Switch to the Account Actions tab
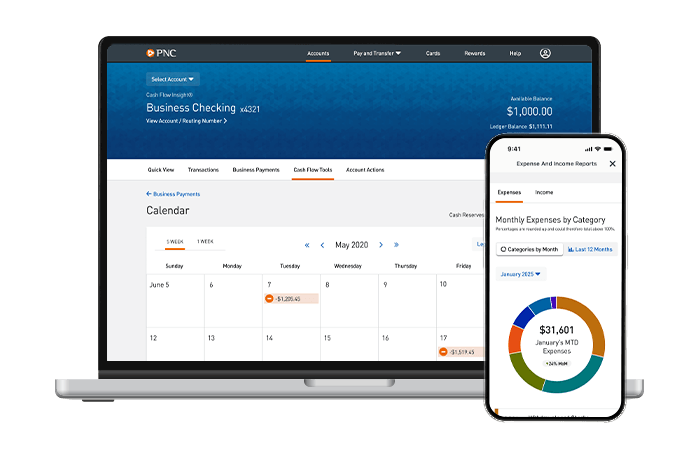 coord(365,170)
